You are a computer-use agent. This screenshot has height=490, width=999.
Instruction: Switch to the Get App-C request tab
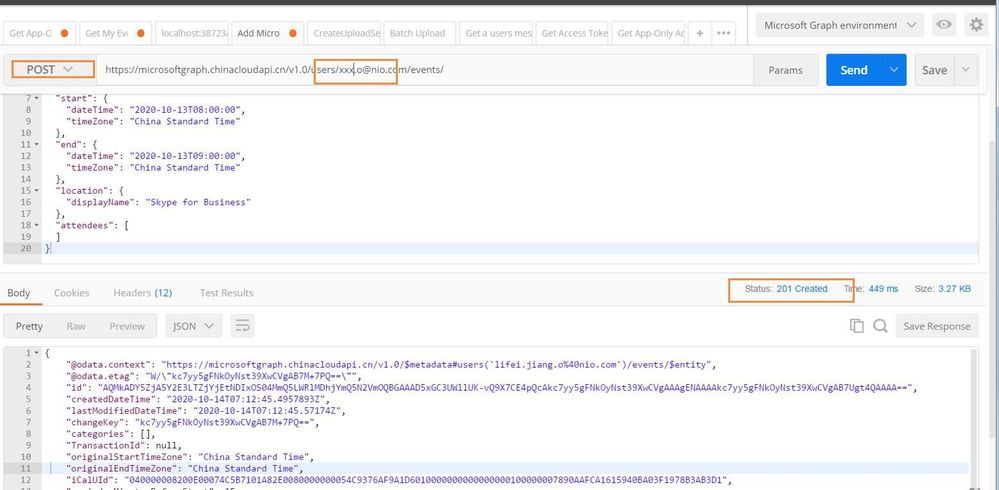pos(40,33)
